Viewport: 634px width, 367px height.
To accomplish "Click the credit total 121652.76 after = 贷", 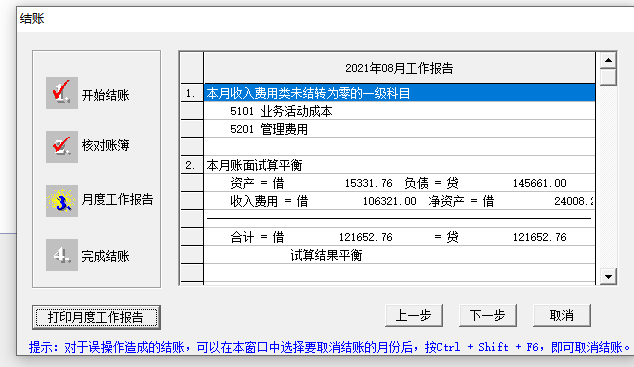I will 539,237.
